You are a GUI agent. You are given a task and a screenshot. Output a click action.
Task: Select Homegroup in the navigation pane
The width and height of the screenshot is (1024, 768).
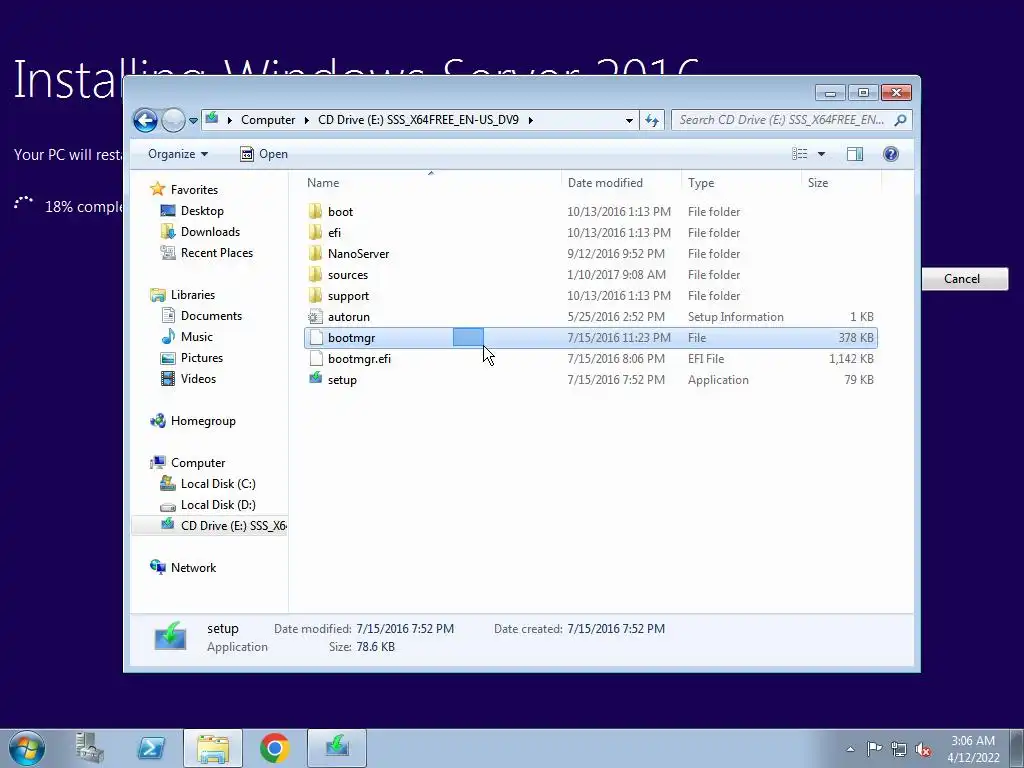point(203,421)
